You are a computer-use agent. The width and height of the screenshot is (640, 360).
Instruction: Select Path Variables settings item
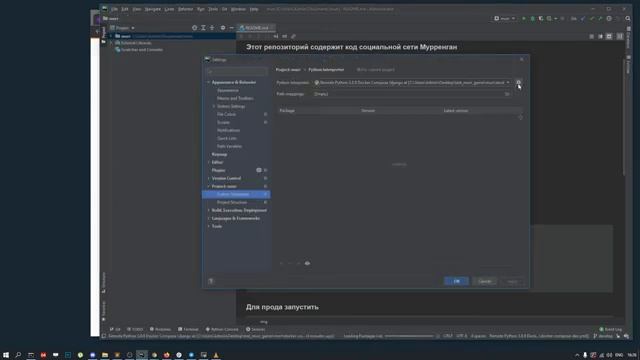[229, 146]
